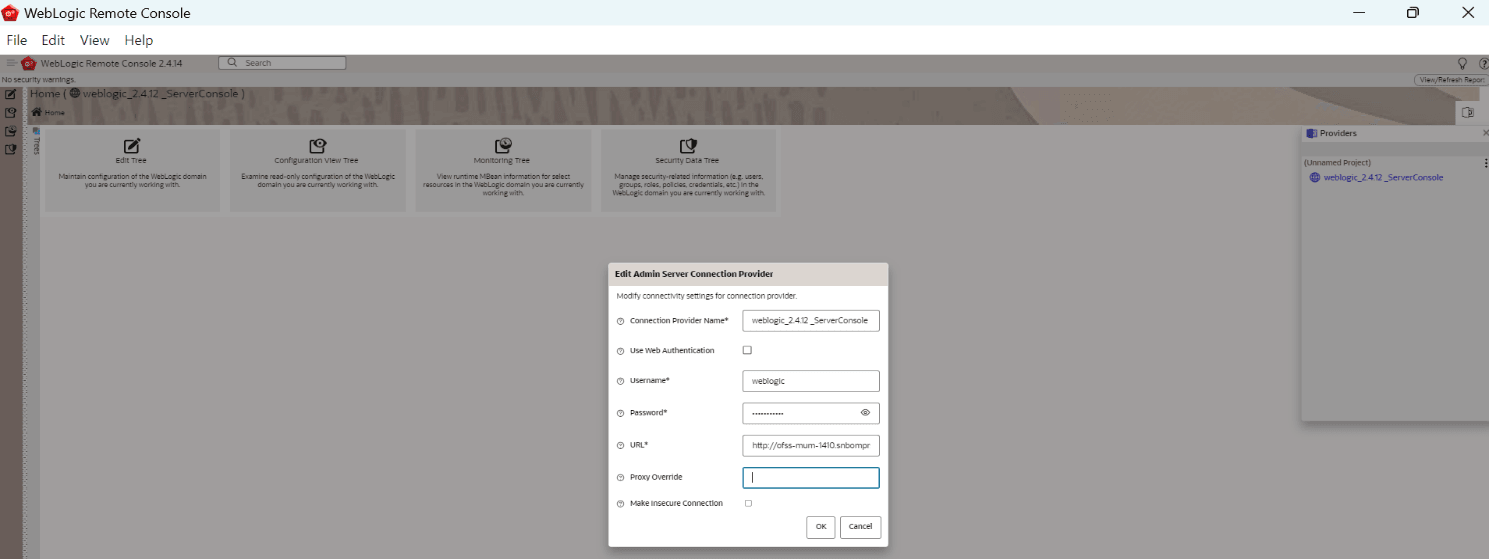Show help icon for URL field
Viewport: 1489px width, 559px height.
pos(620,445)
